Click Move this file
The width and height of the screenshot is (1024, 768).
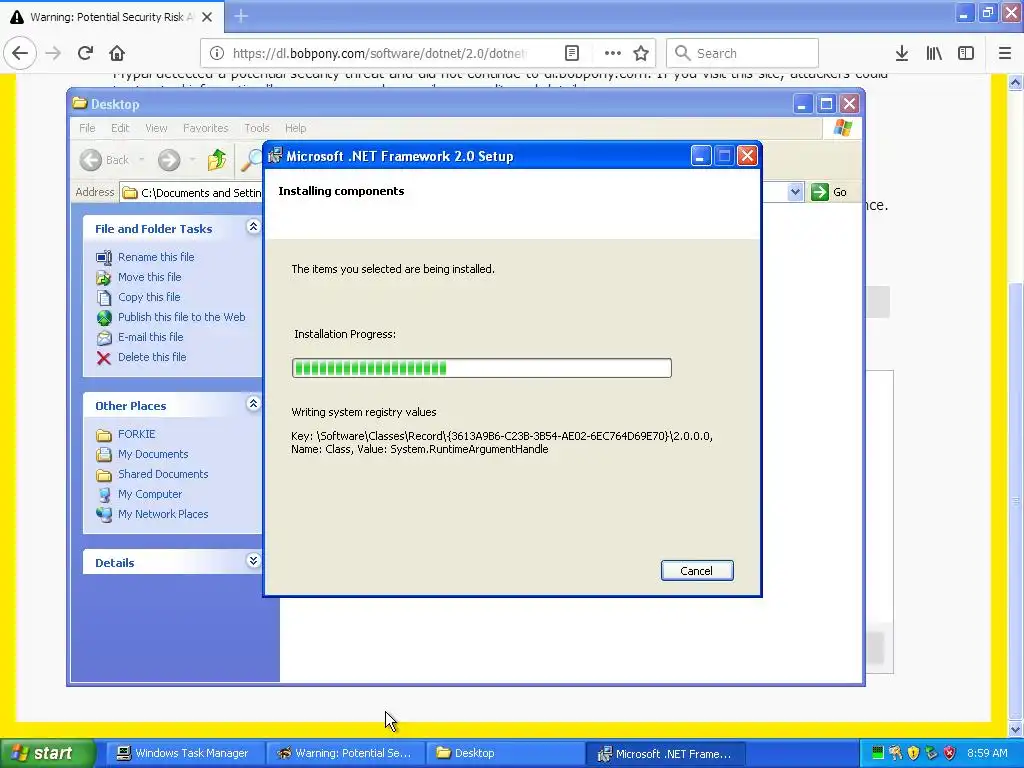150,277
